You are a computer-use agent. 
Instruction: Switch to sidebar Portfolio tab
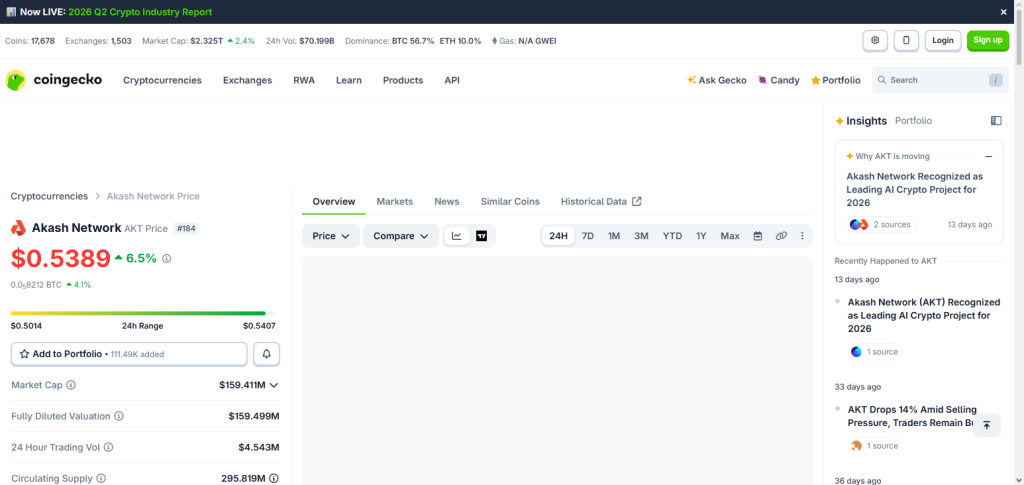(913, 121)
